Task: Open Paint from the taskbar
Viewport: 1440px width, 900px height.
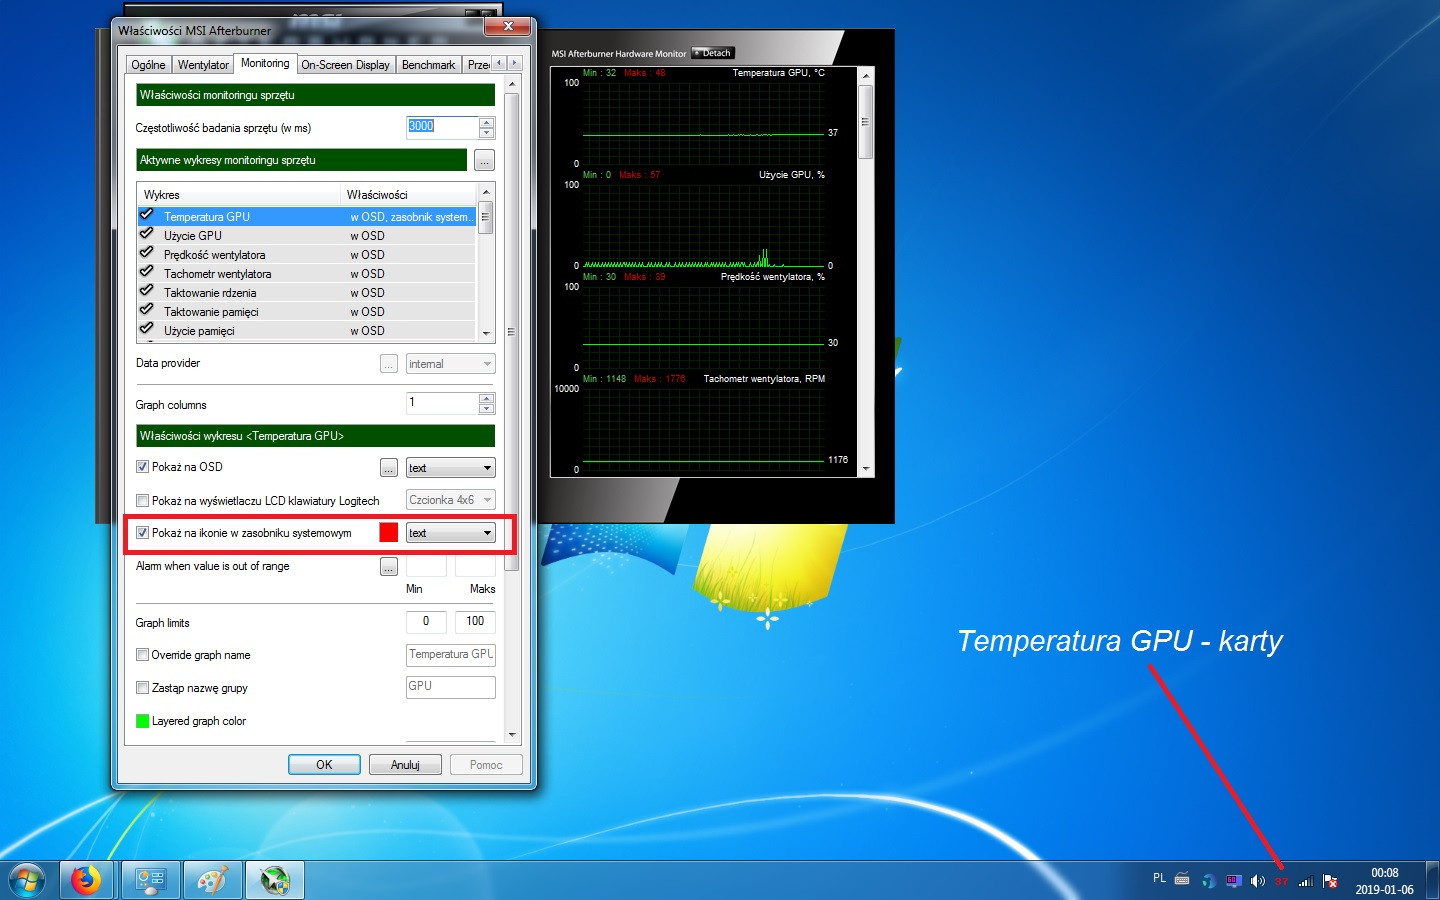Action: click(212, 880)
